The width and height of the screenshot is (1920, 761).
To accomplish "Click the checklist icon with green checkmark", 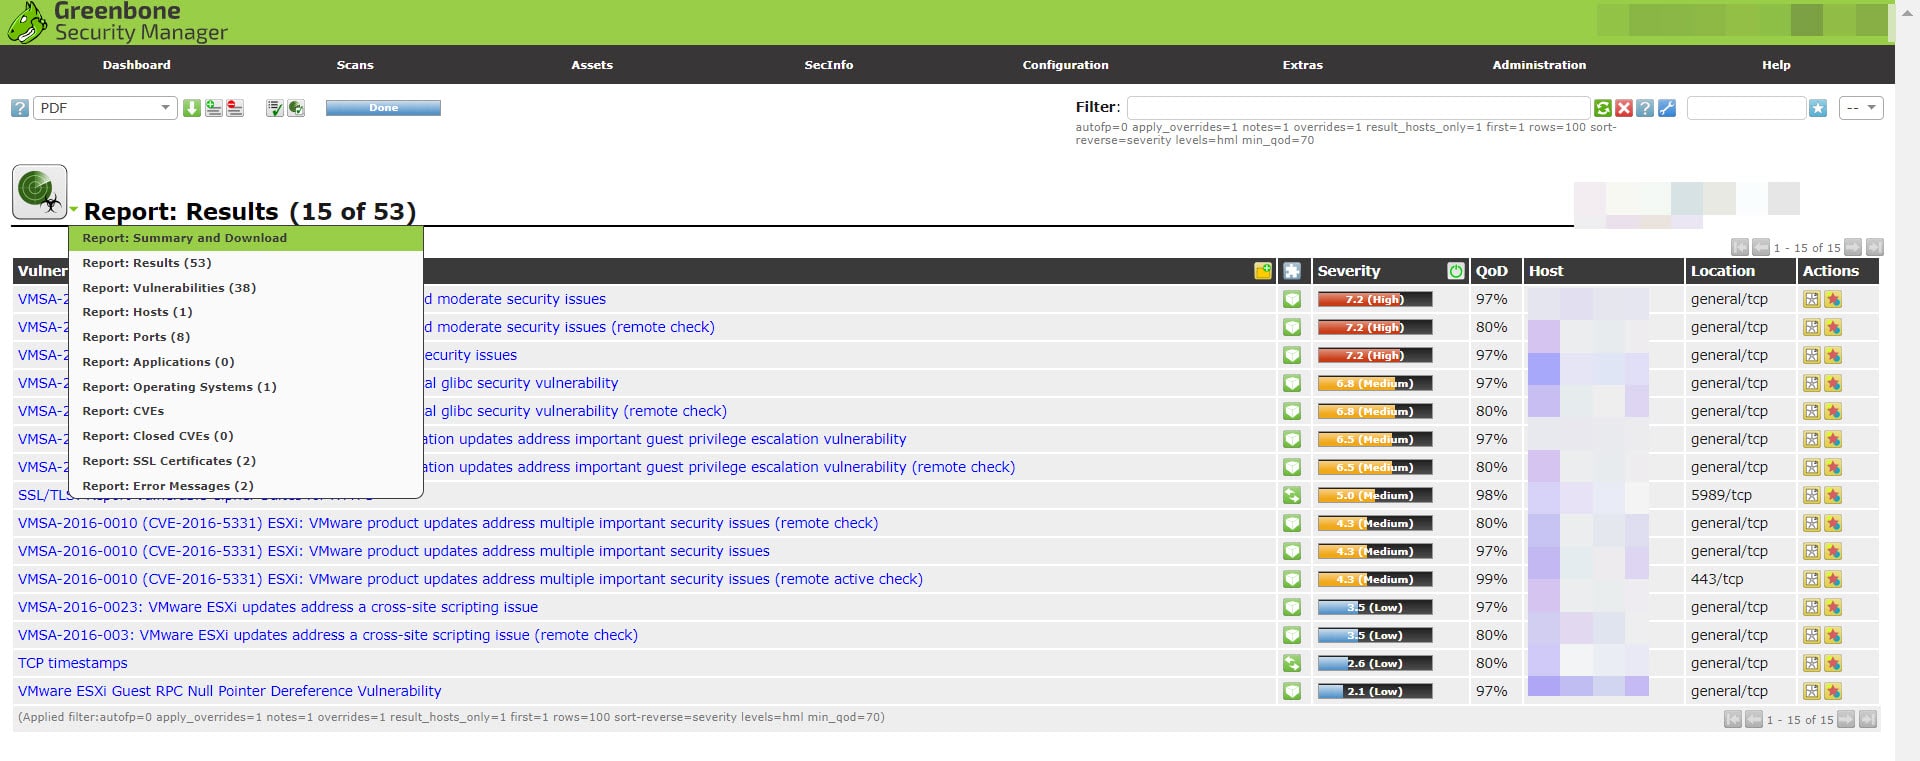I will point(275,108).
